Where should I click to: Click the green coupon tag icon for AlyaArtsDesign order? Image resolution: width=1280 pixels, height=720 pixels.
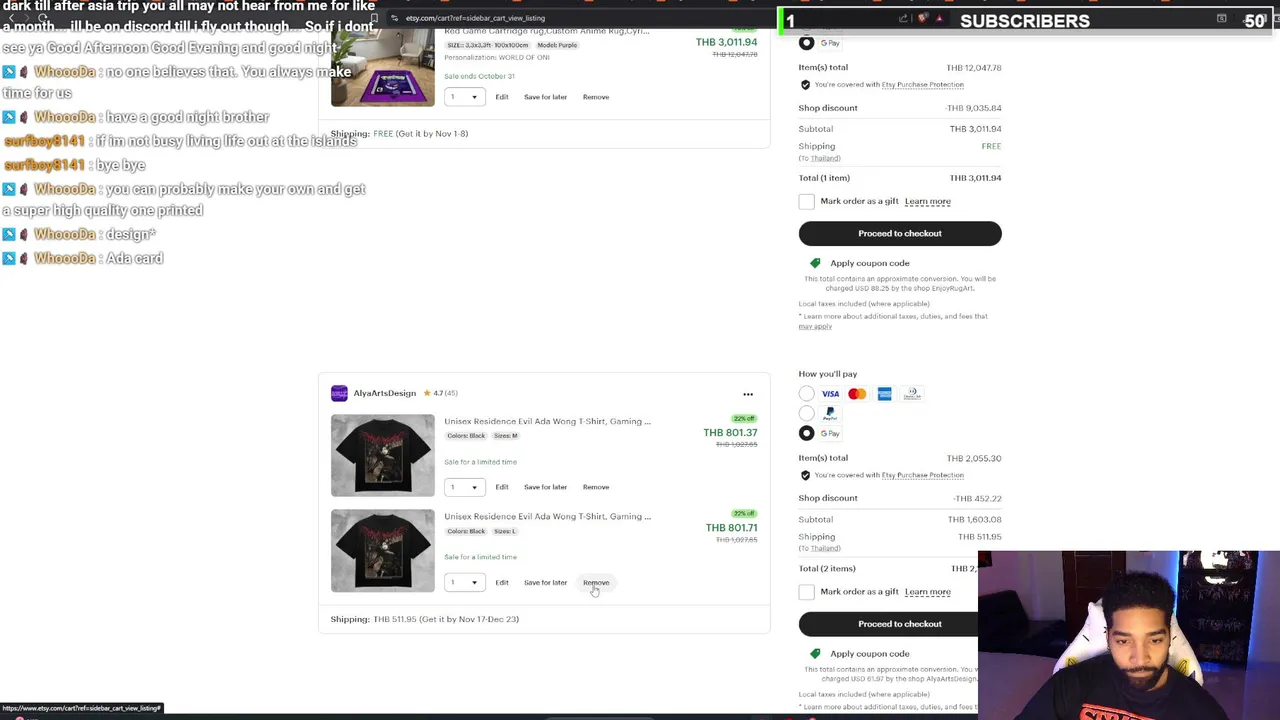pyautogui.click(x=815, y=654)
